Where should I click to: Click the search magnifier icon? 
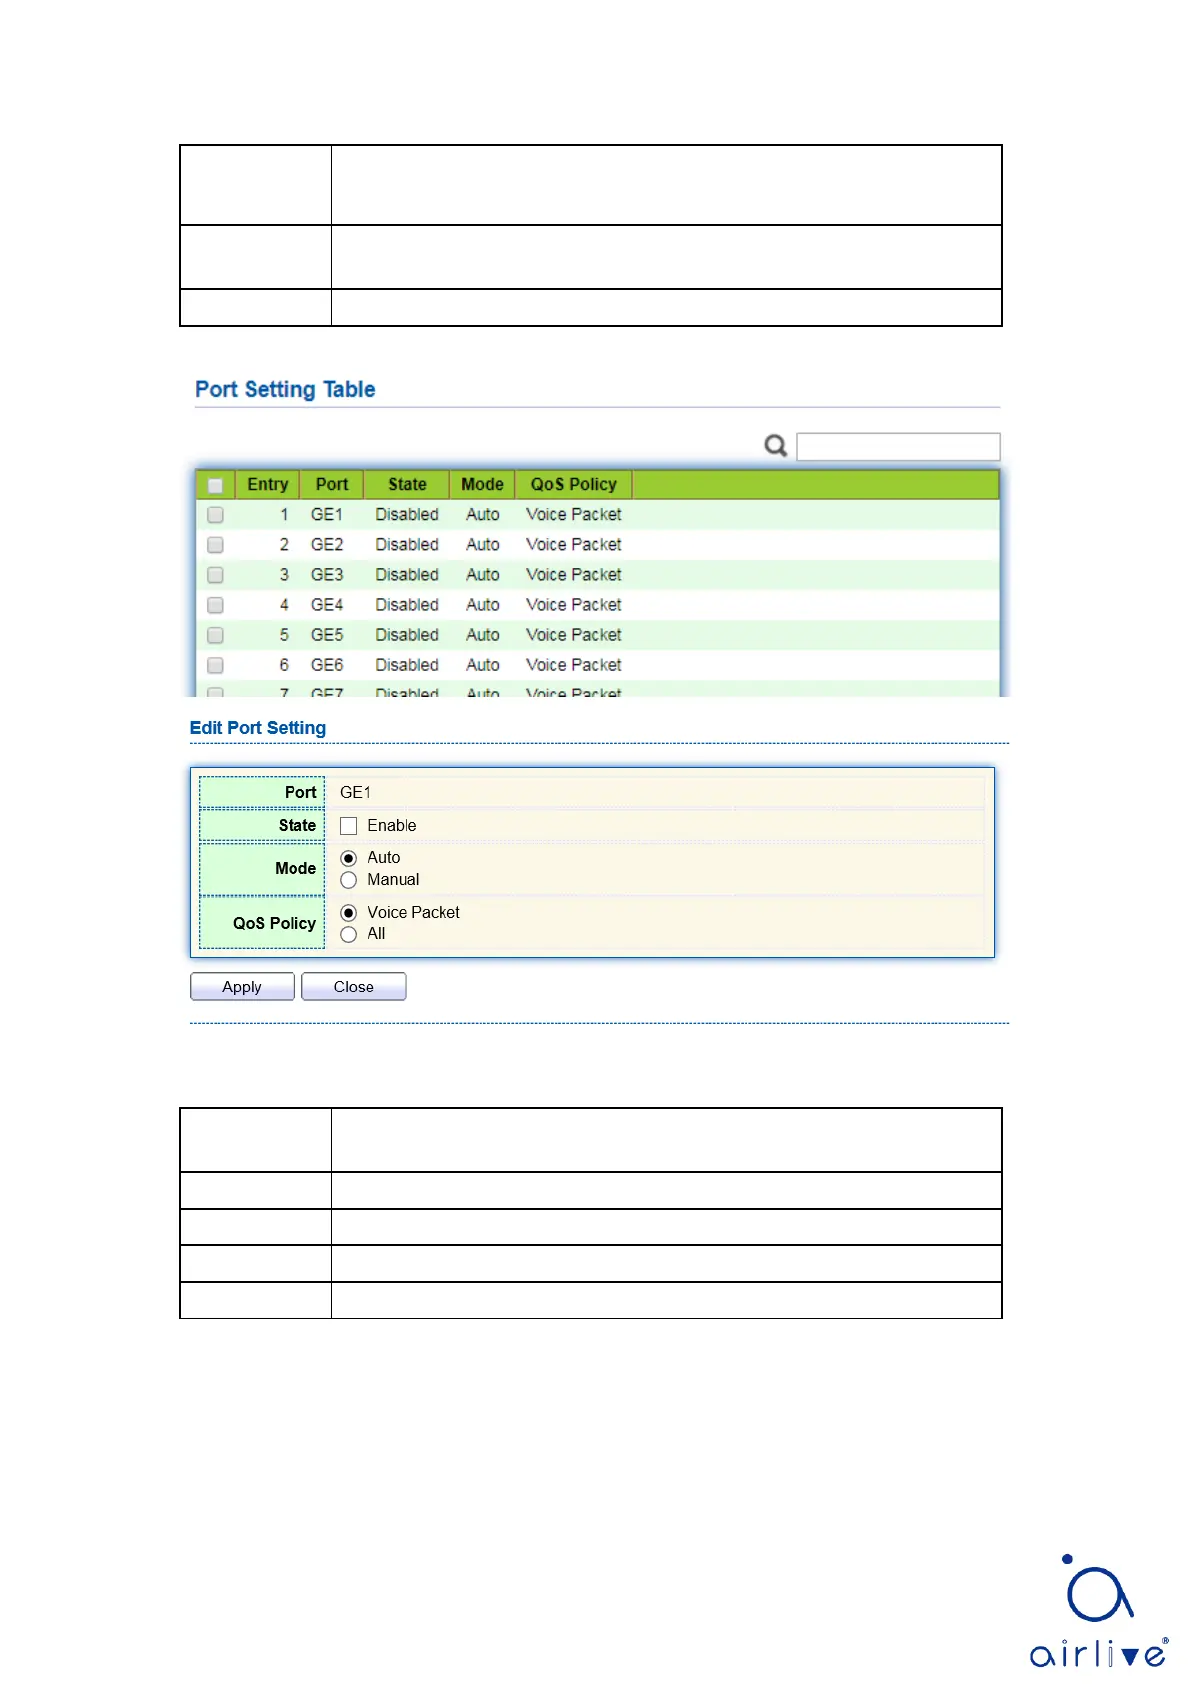(775, 446)
